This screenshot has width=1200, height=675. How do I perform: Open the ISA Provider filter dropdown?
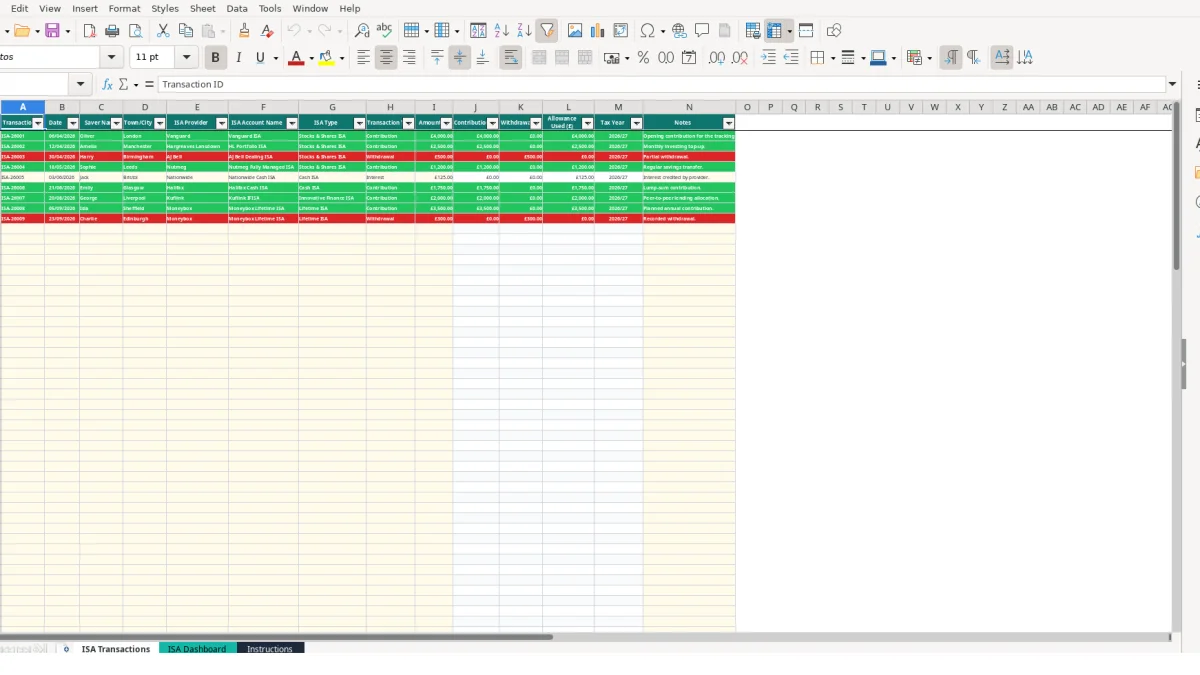pos(221,123)
